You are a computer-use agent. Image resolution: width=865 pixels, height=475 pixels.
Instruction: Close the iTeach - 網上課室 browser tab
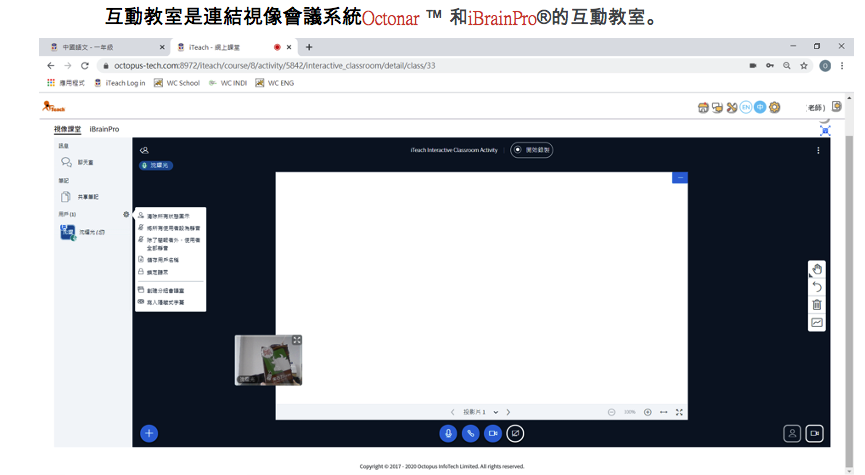[x=289, y=47]
